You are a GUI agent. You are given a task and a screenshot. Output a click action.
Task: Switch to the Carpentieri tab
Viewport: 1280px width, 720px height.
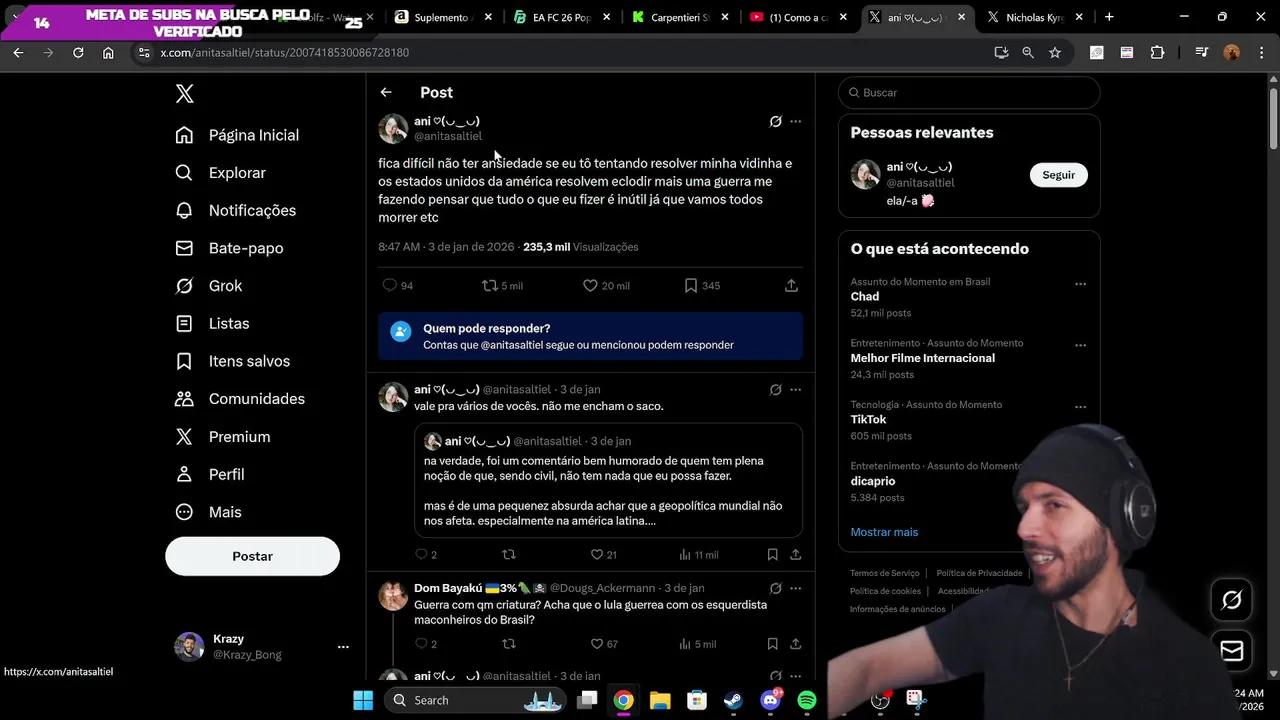click(x=682, y=17)
